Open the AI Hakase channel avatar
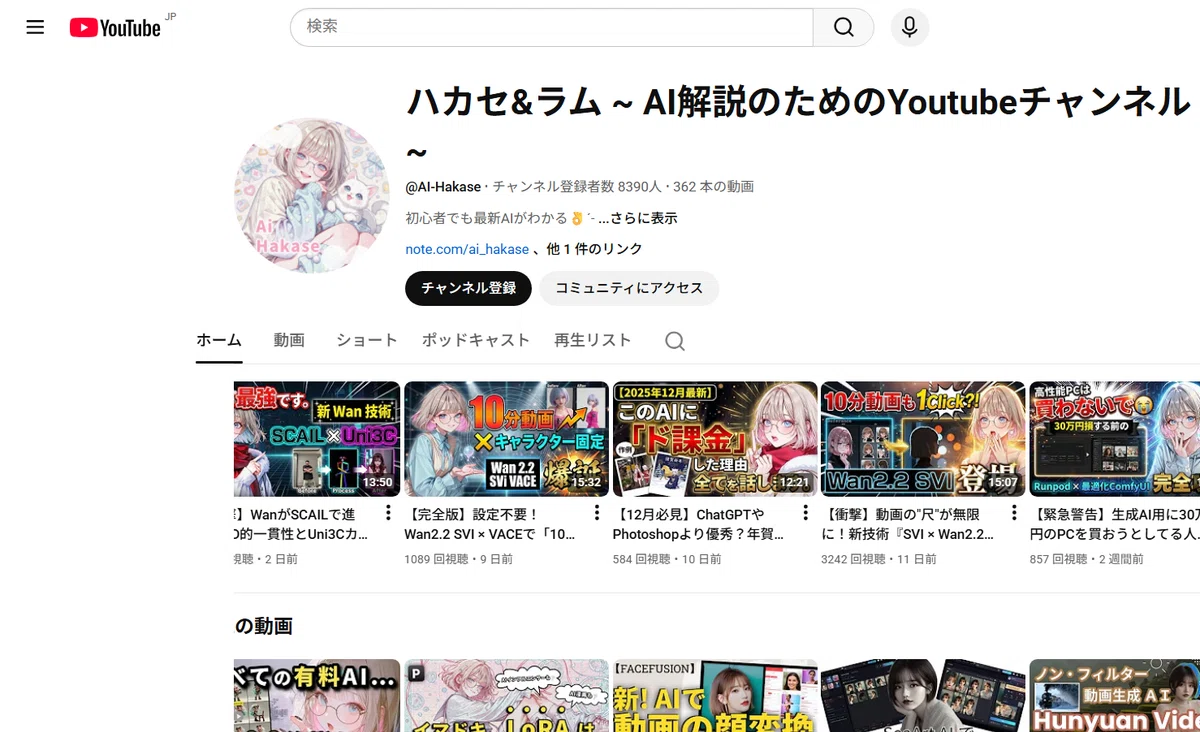 (x=312, y=196)
